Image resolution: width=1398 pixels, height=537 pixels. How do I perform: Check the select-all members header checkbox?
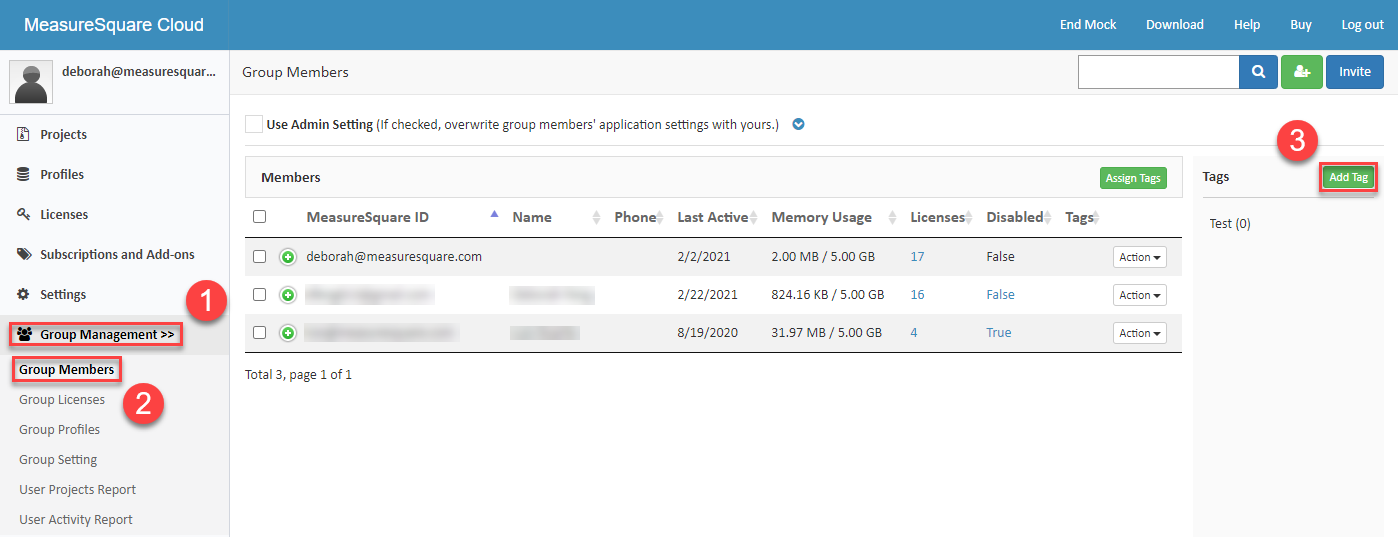click(x=260, y=217)
